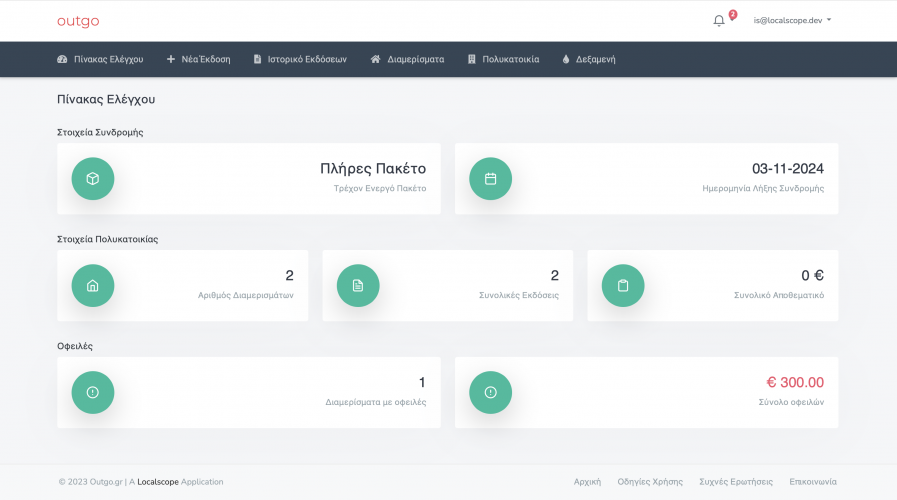Click the Συνολικές Εκδόσεις label
Viewport: 897px width, 500px height.
[x=519, y=295]
